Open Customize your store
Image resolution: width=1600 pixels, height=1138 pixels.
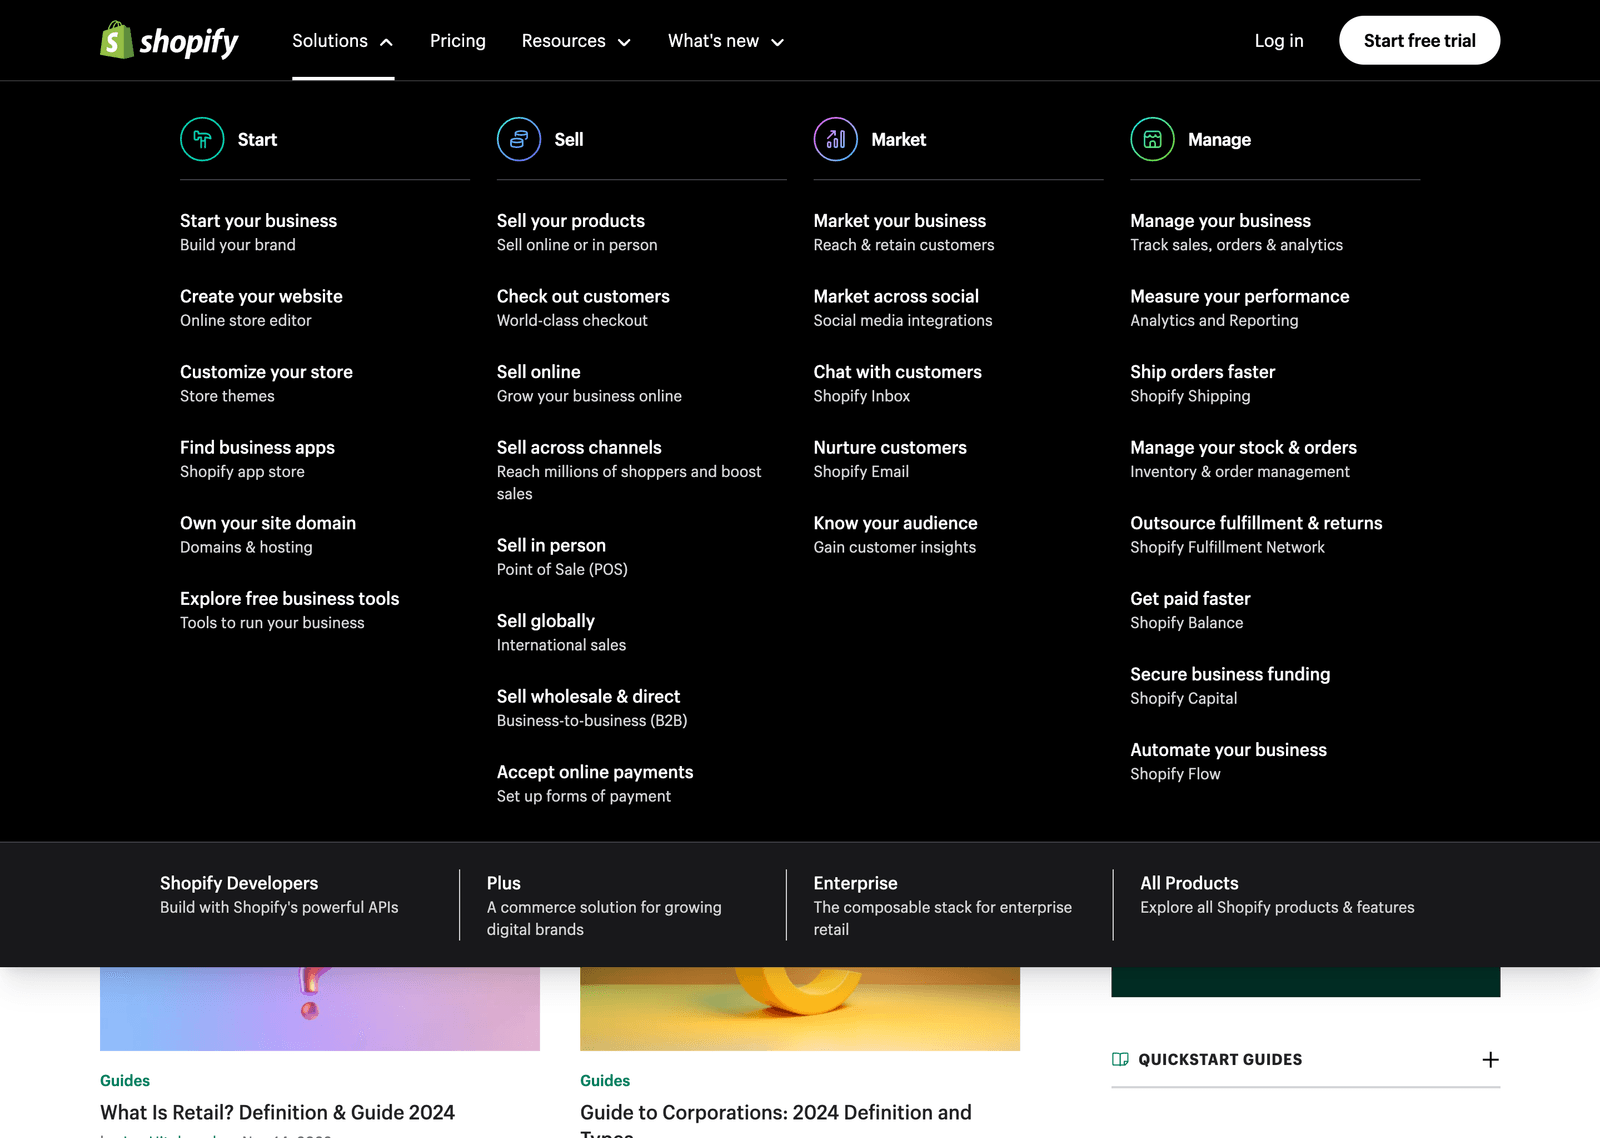(266, 383)
